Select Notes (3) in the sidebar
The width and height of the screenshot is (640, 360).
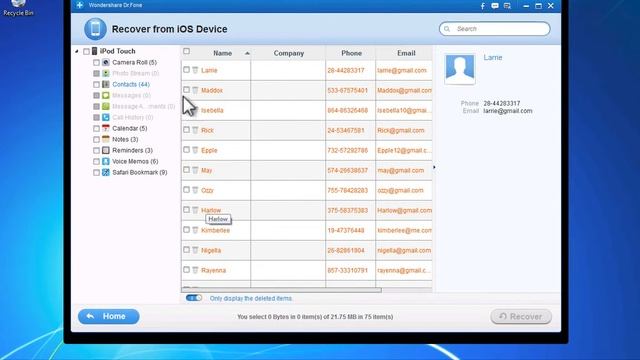125,139
